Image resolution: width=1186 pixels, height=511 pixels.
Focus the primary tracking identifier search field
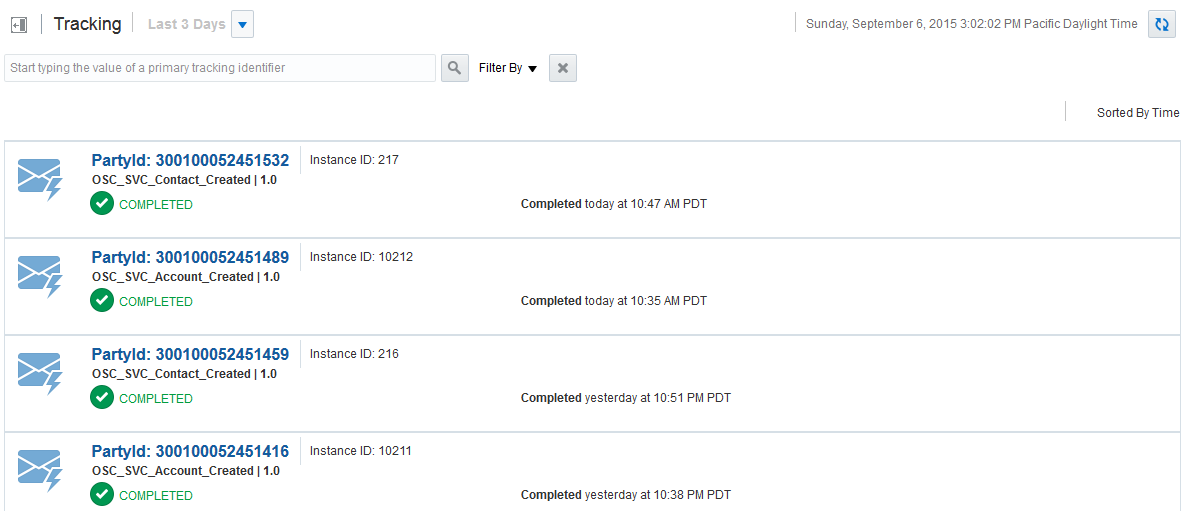pyautogui.click(x=220, y=68)
